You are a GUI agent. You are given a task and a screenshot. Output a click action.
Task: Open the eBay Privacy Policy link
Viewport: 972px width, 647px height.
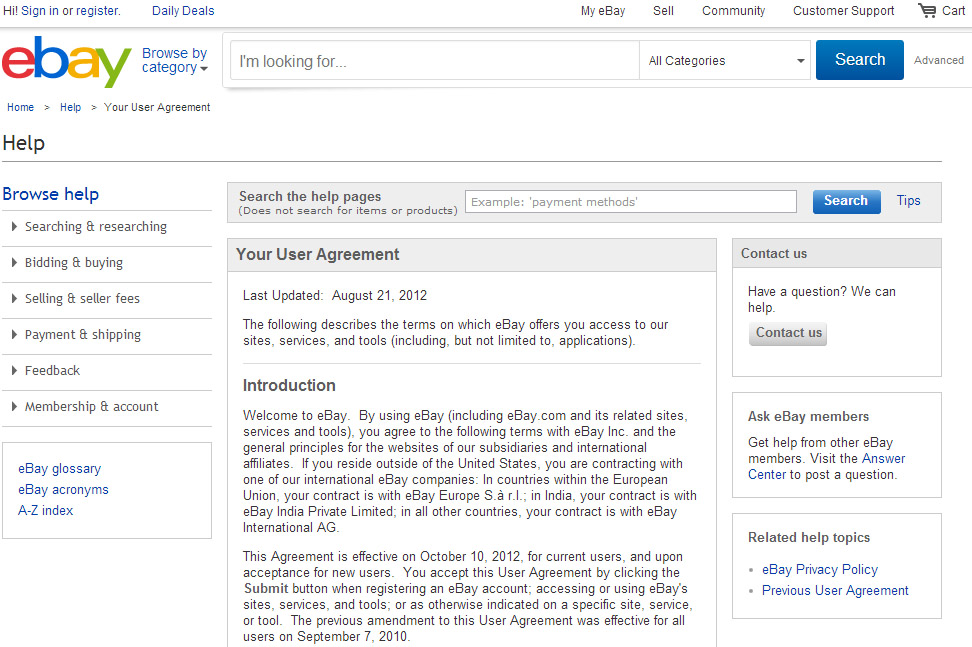(819, 570)
